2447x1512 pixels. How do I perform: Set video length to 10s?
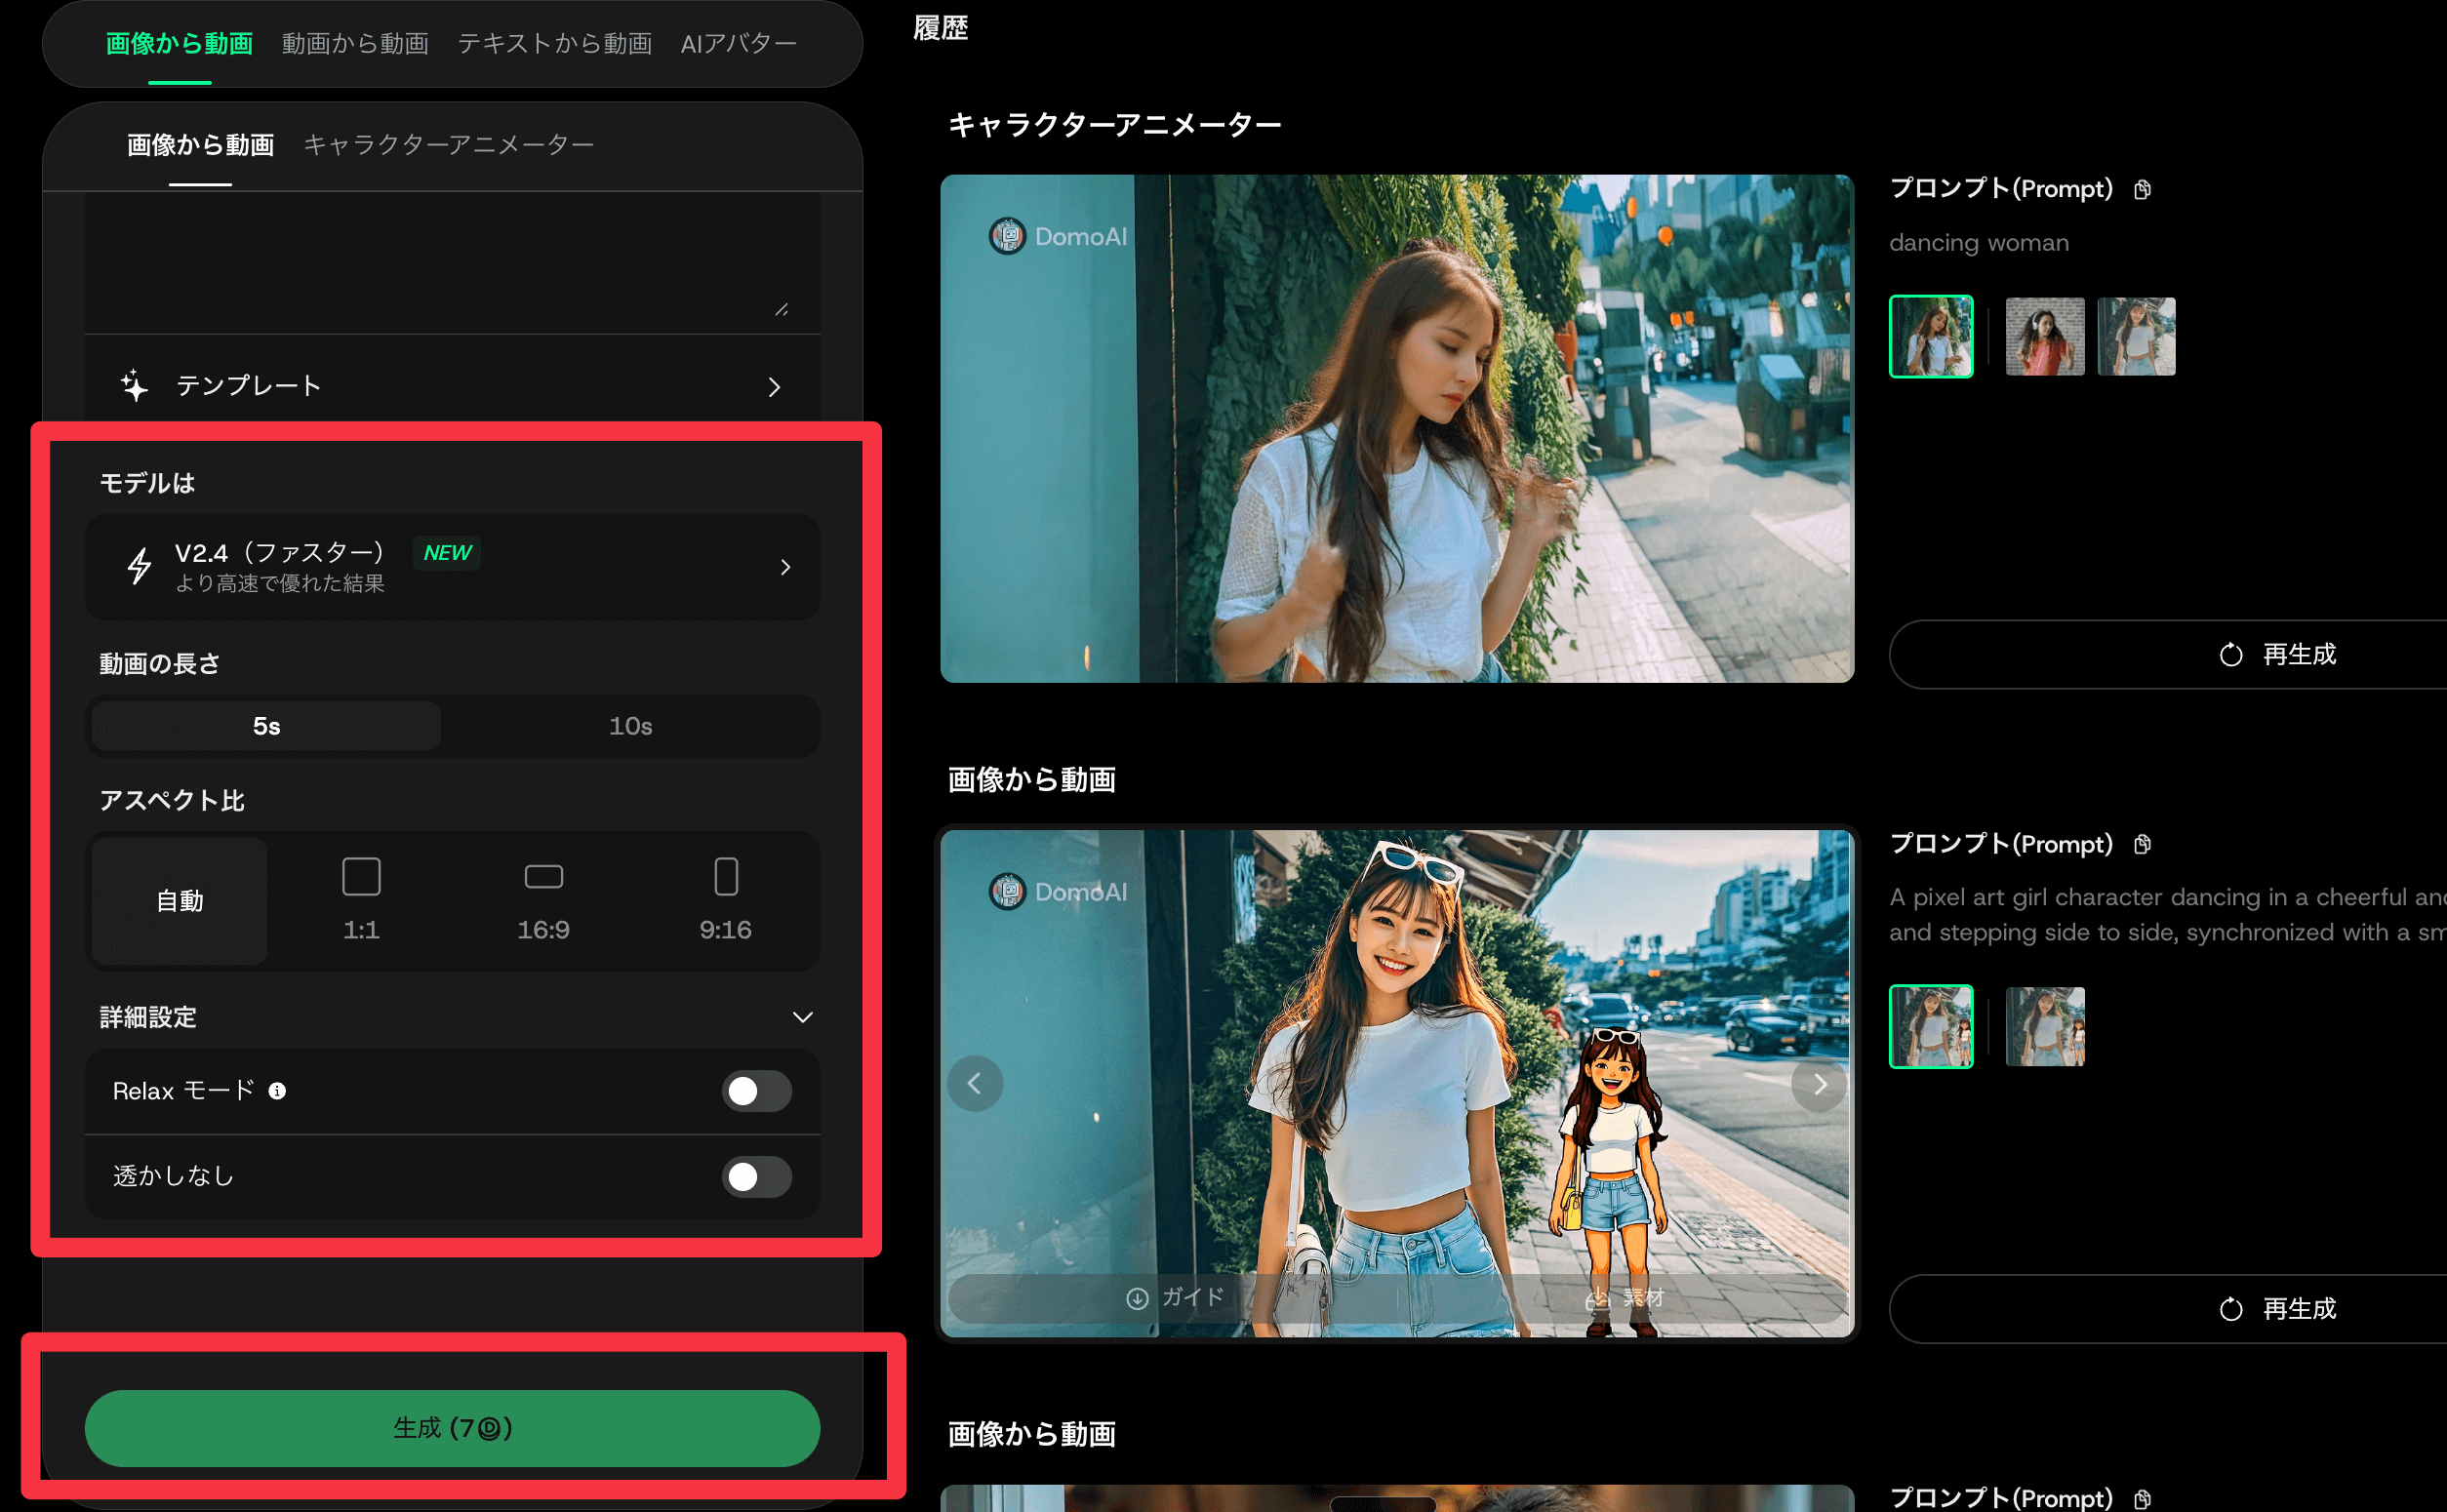point(630,726)
